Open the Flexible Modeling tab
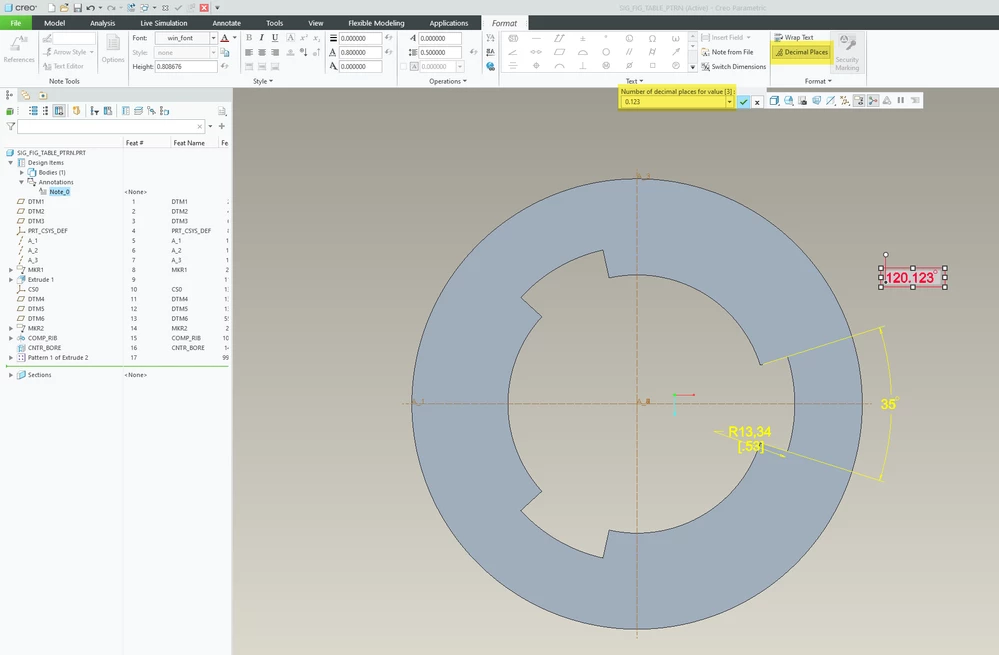 (x=376, y=23)
